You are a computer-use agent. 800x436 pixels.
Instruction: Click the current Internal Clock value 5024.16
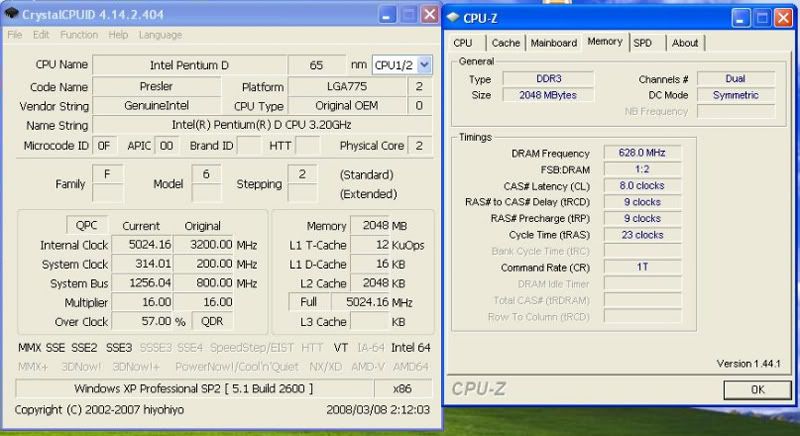142,245
